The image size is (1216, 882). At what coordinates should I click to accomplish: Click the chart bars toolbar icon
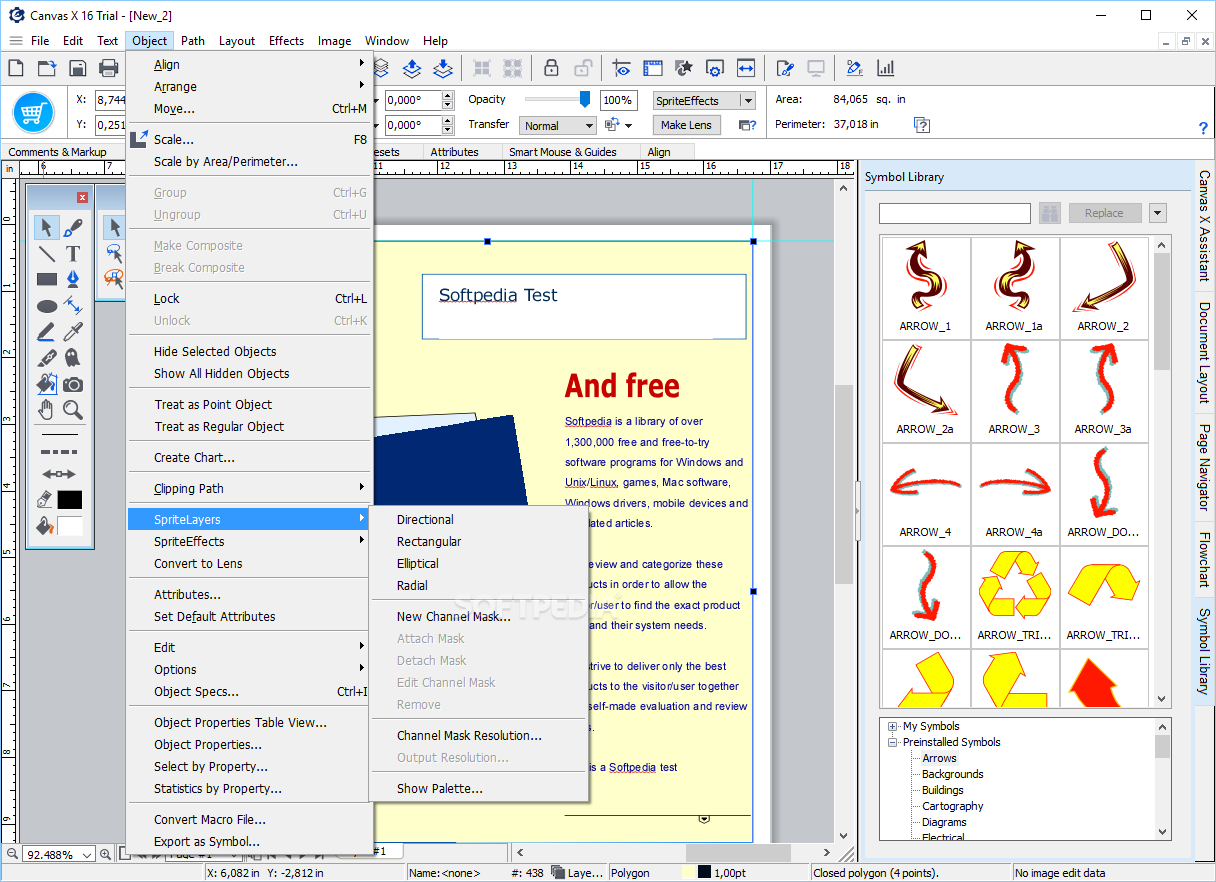(885, 68)
